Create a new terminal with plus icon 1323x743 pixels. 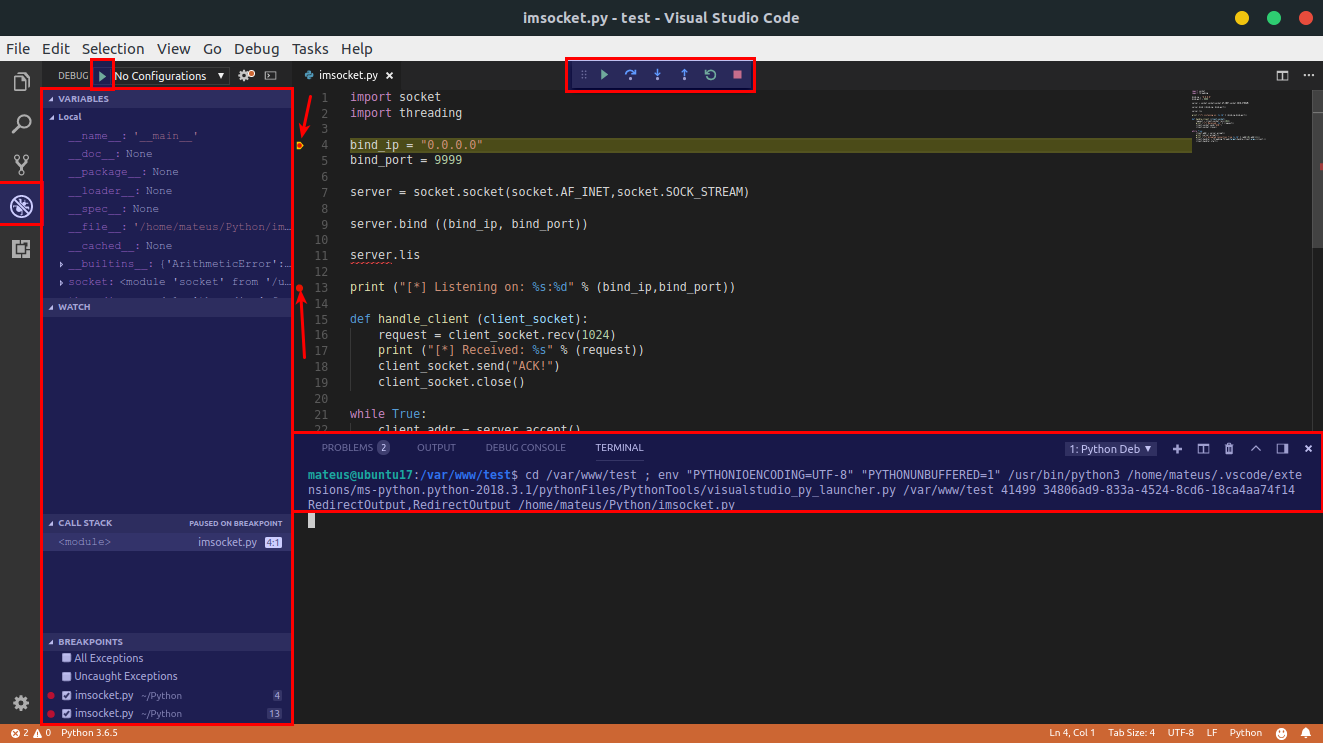1177,449
